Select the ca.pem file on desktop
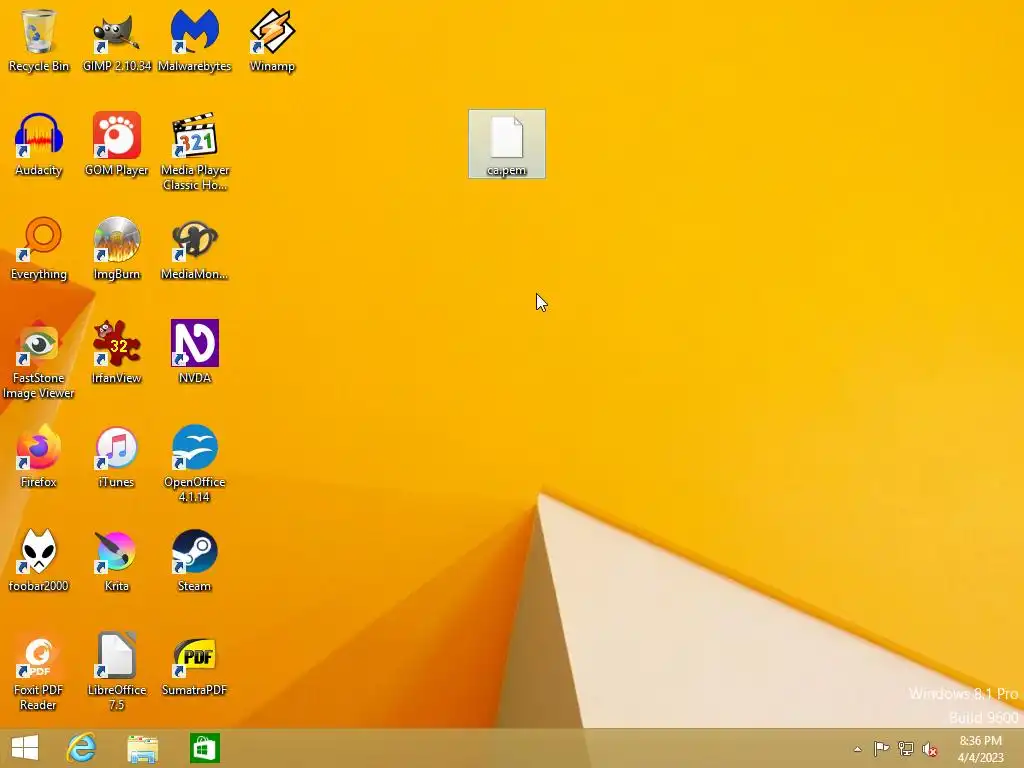 coord(507,144)
